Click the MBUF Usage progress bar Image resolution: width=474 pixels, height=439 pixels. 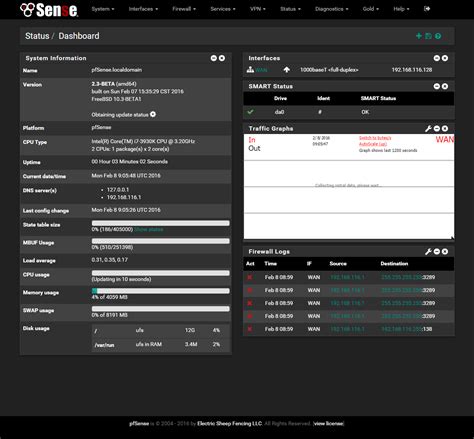[x=161, y=241]
